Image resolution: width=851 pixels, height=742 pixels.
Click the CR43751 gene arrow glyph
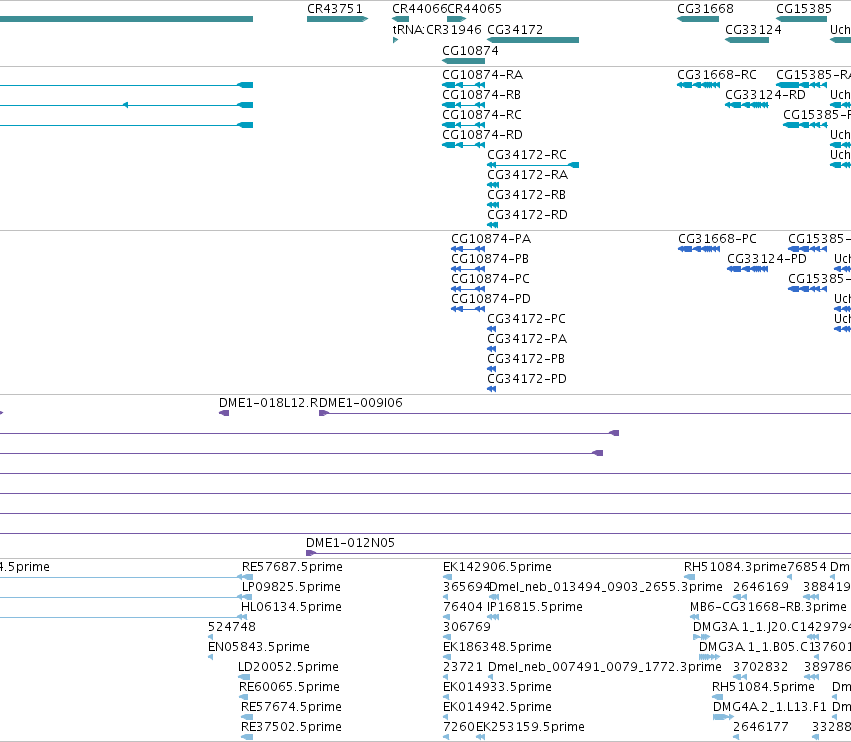pos(338,19)
